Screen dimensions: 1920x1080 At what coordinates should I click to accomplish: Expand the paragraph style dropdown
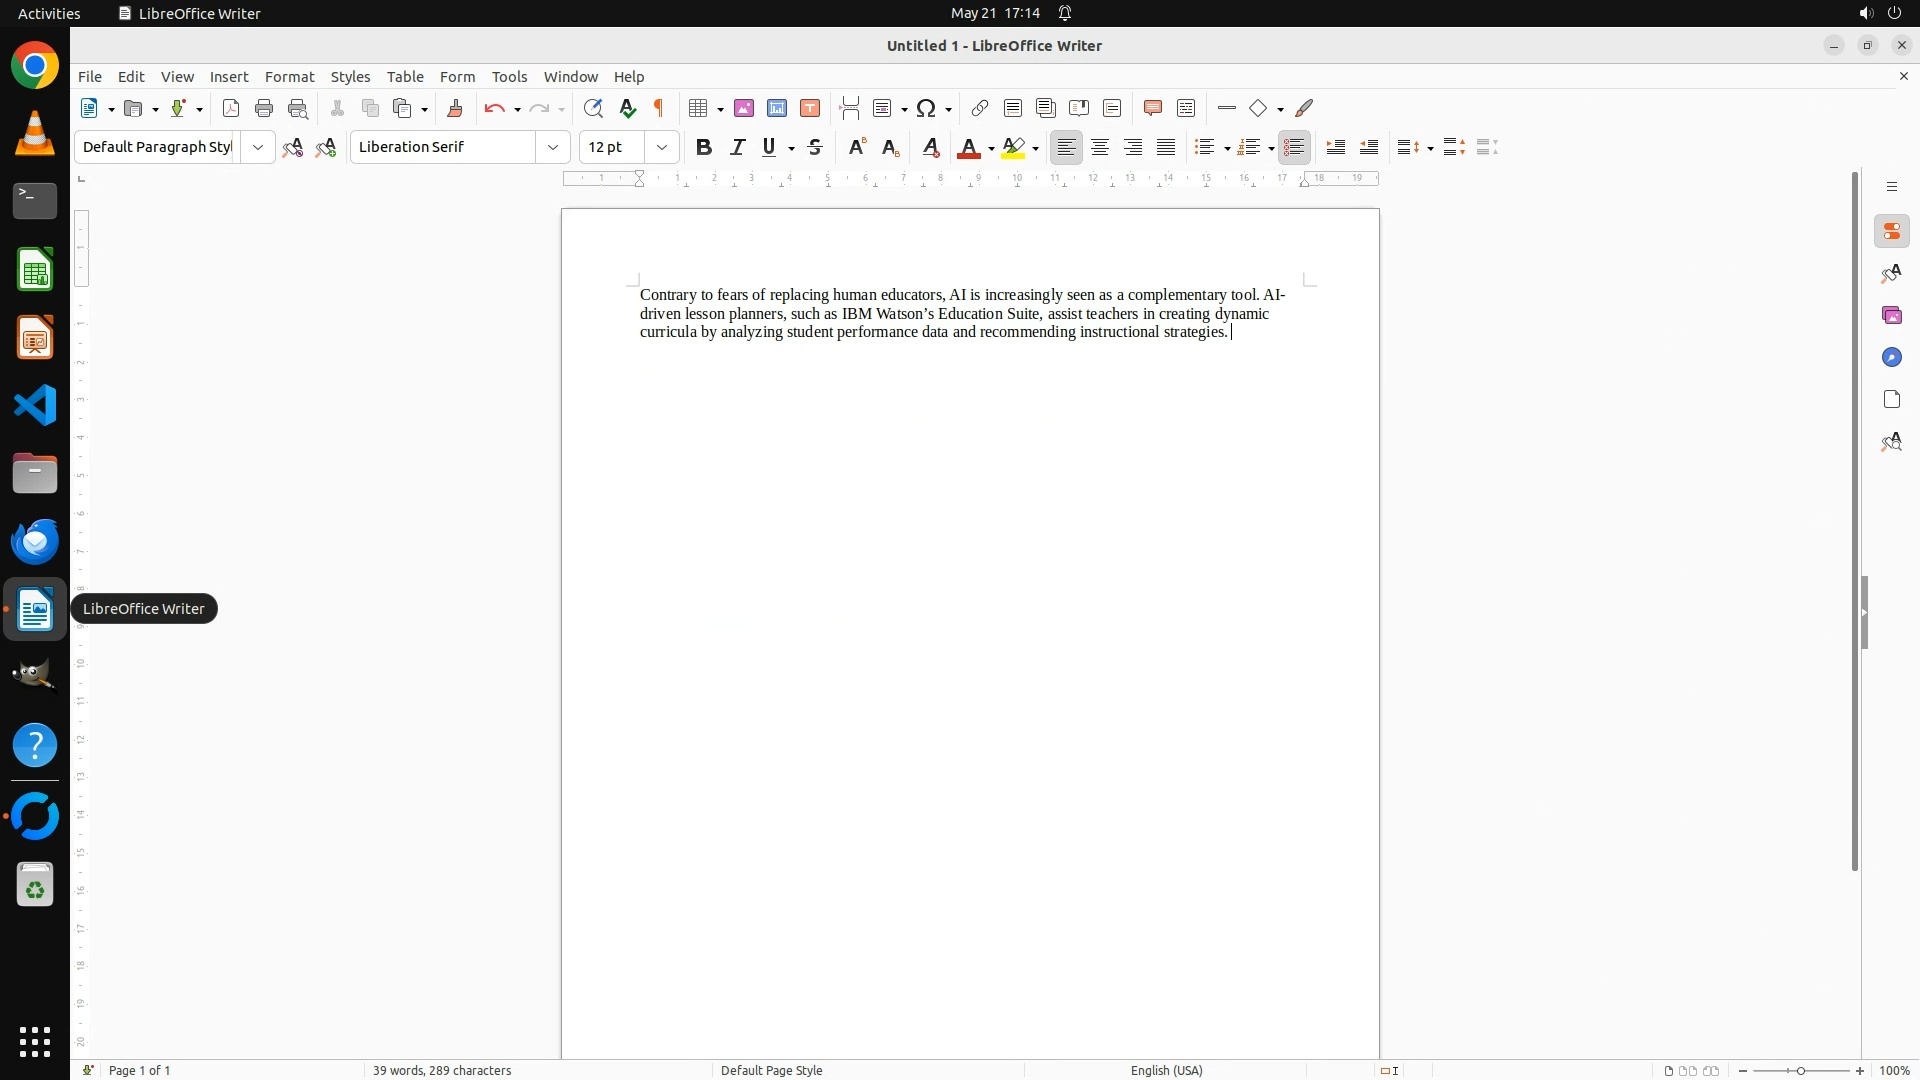click(x=258, y=147)
